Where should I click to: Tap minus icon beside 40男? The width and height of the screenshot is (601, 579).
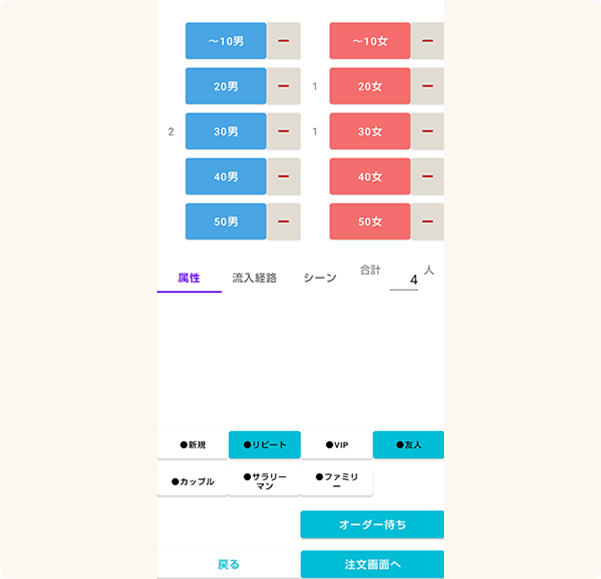coord(283,177)
